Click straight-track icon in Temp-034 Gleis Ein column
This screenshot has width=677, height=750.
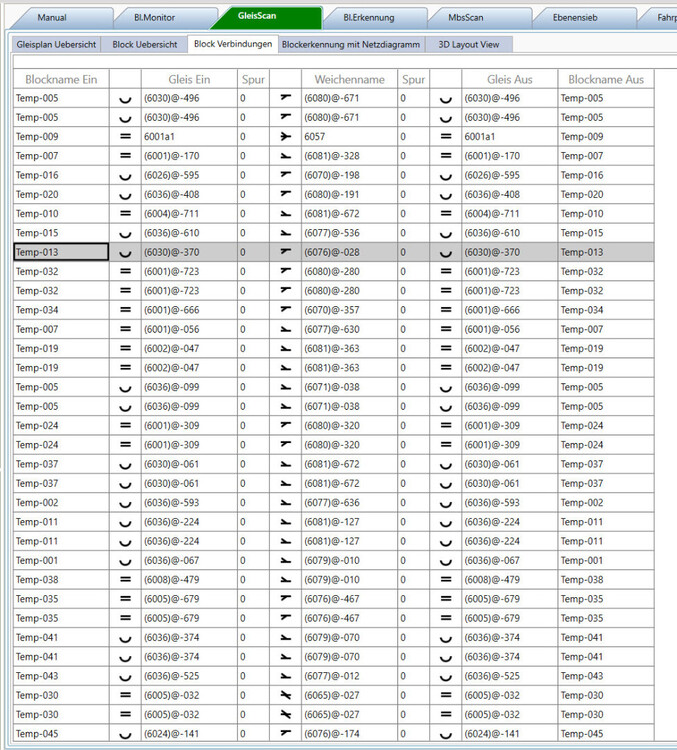pyautogui.click(x=125, y=310)
